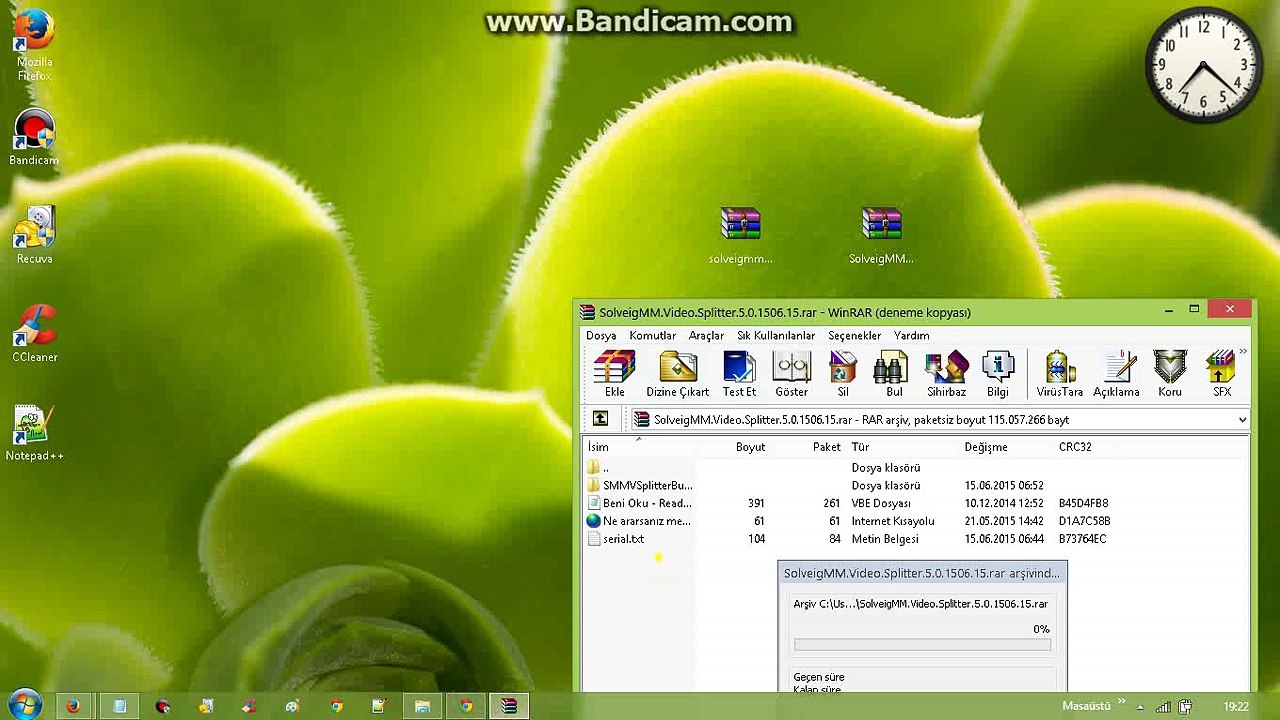Open the Dosya menu

click(601, 336)
